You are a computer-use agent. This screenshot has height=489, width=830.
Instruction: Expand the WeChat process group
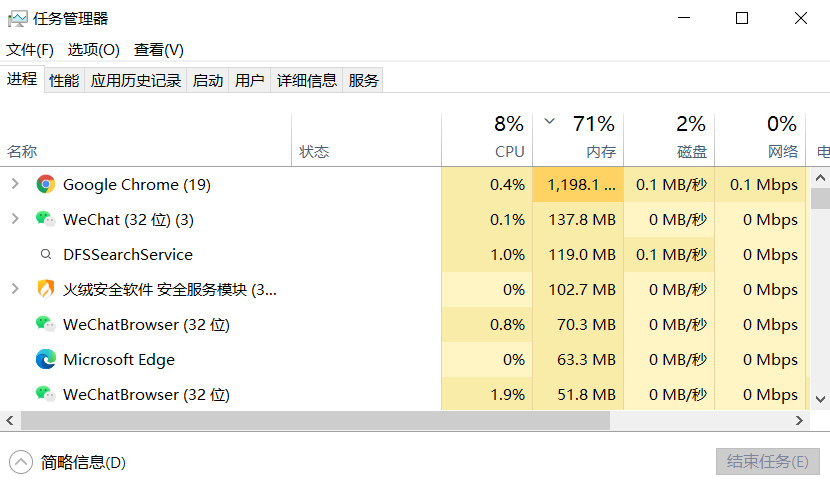point(14,220)
